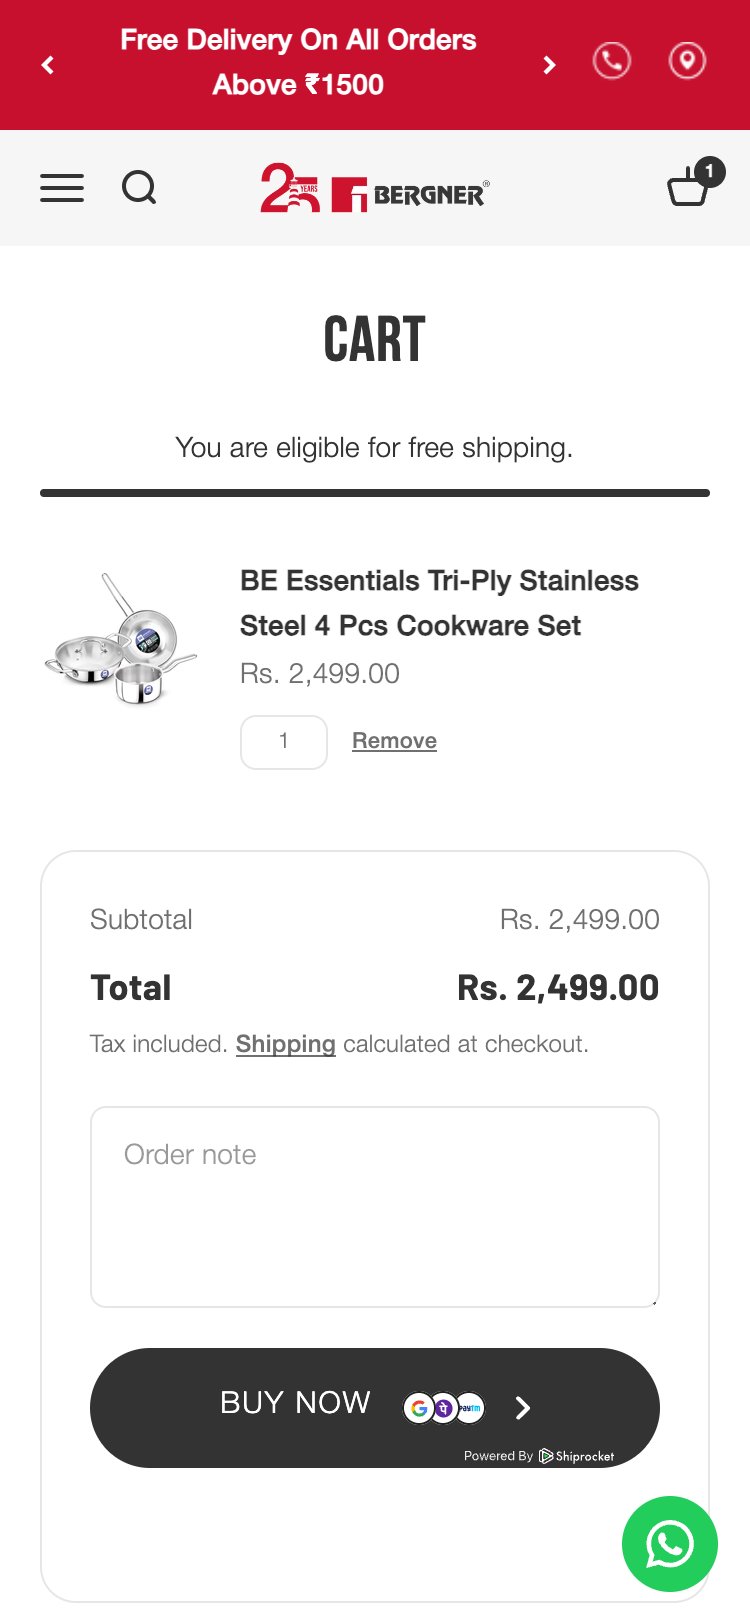Open the Shipping calculation link

click(x=285, y=1043)
